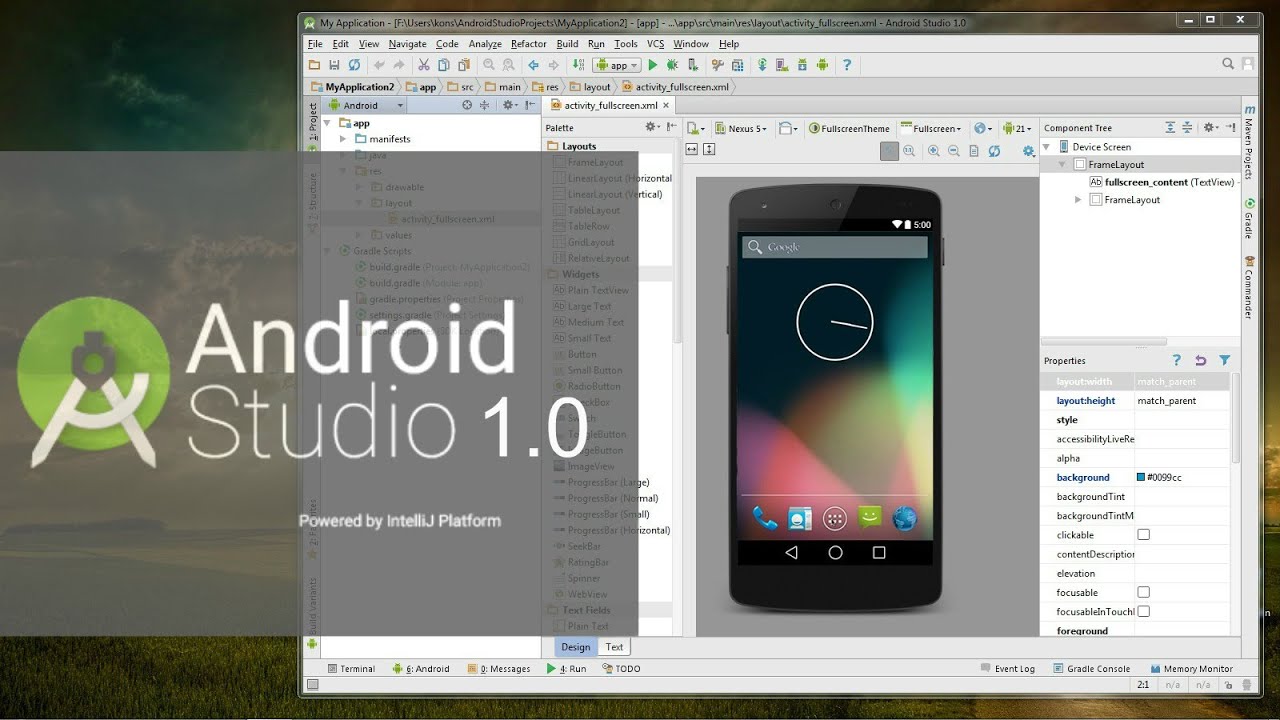This screenshot has width=1280, height=720.
Task: Open the Fullscreen activity dropdown
Action: (931, 128)
